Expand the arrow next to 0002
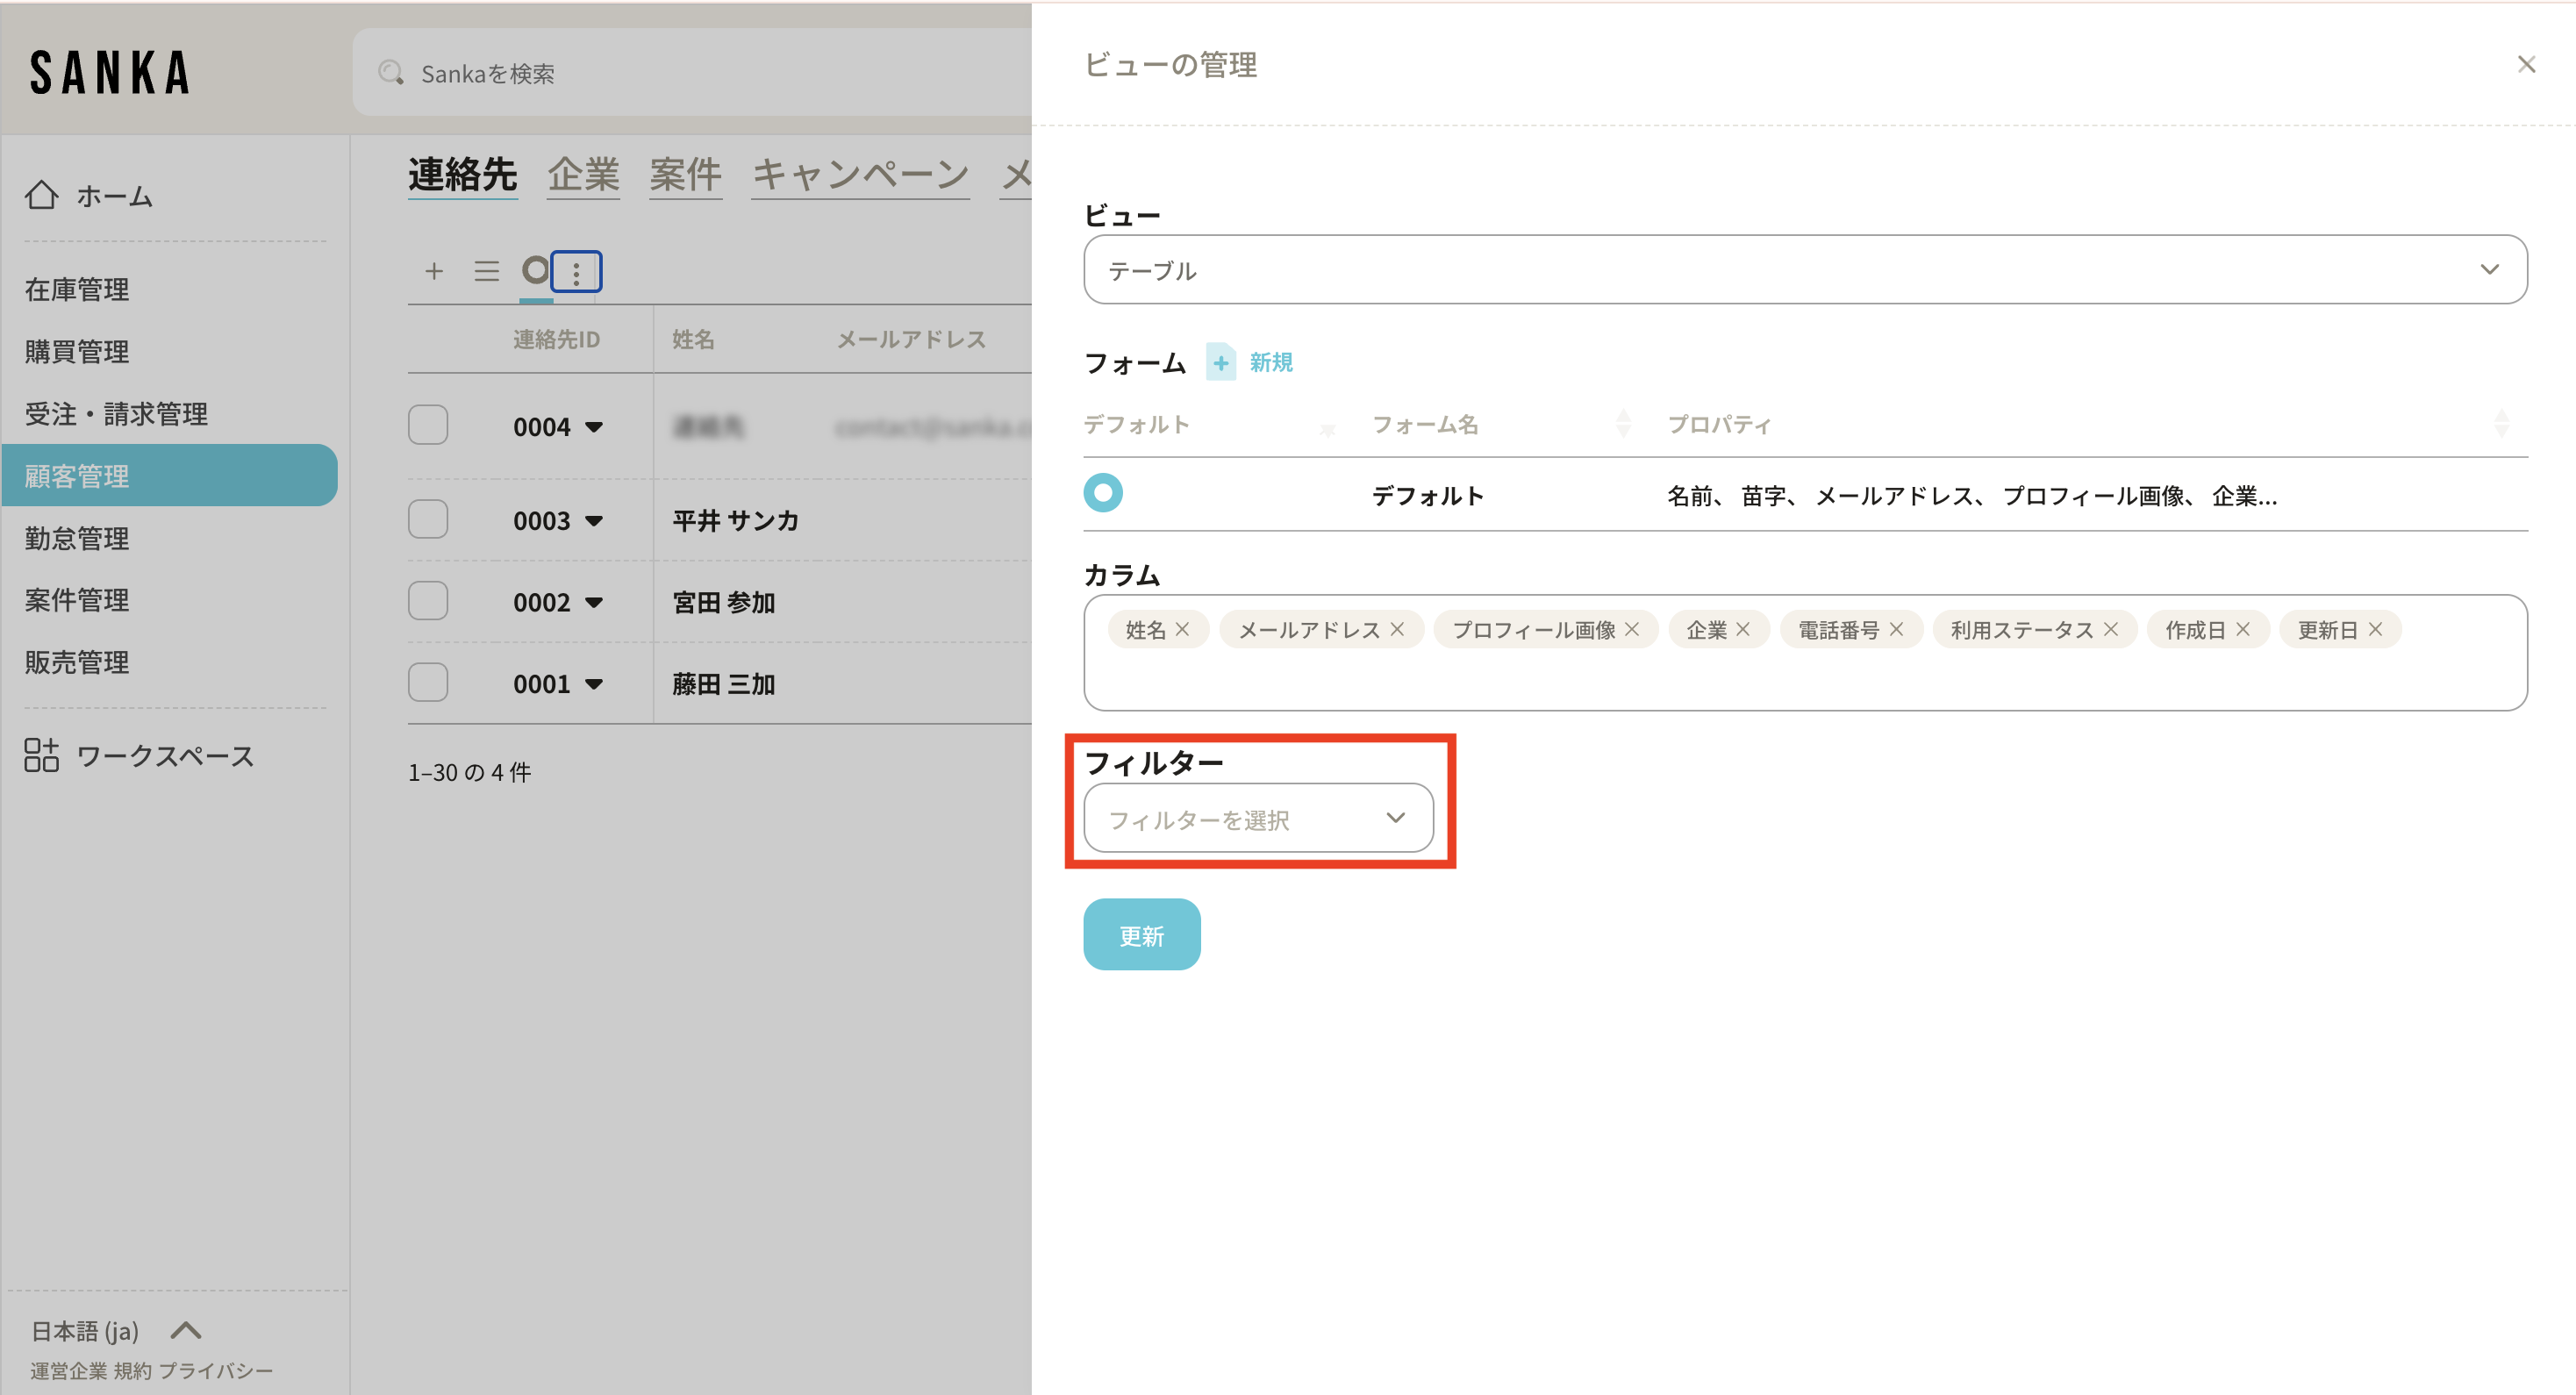This screenshot has height=1395, width=2576. (x=594, y=603)
